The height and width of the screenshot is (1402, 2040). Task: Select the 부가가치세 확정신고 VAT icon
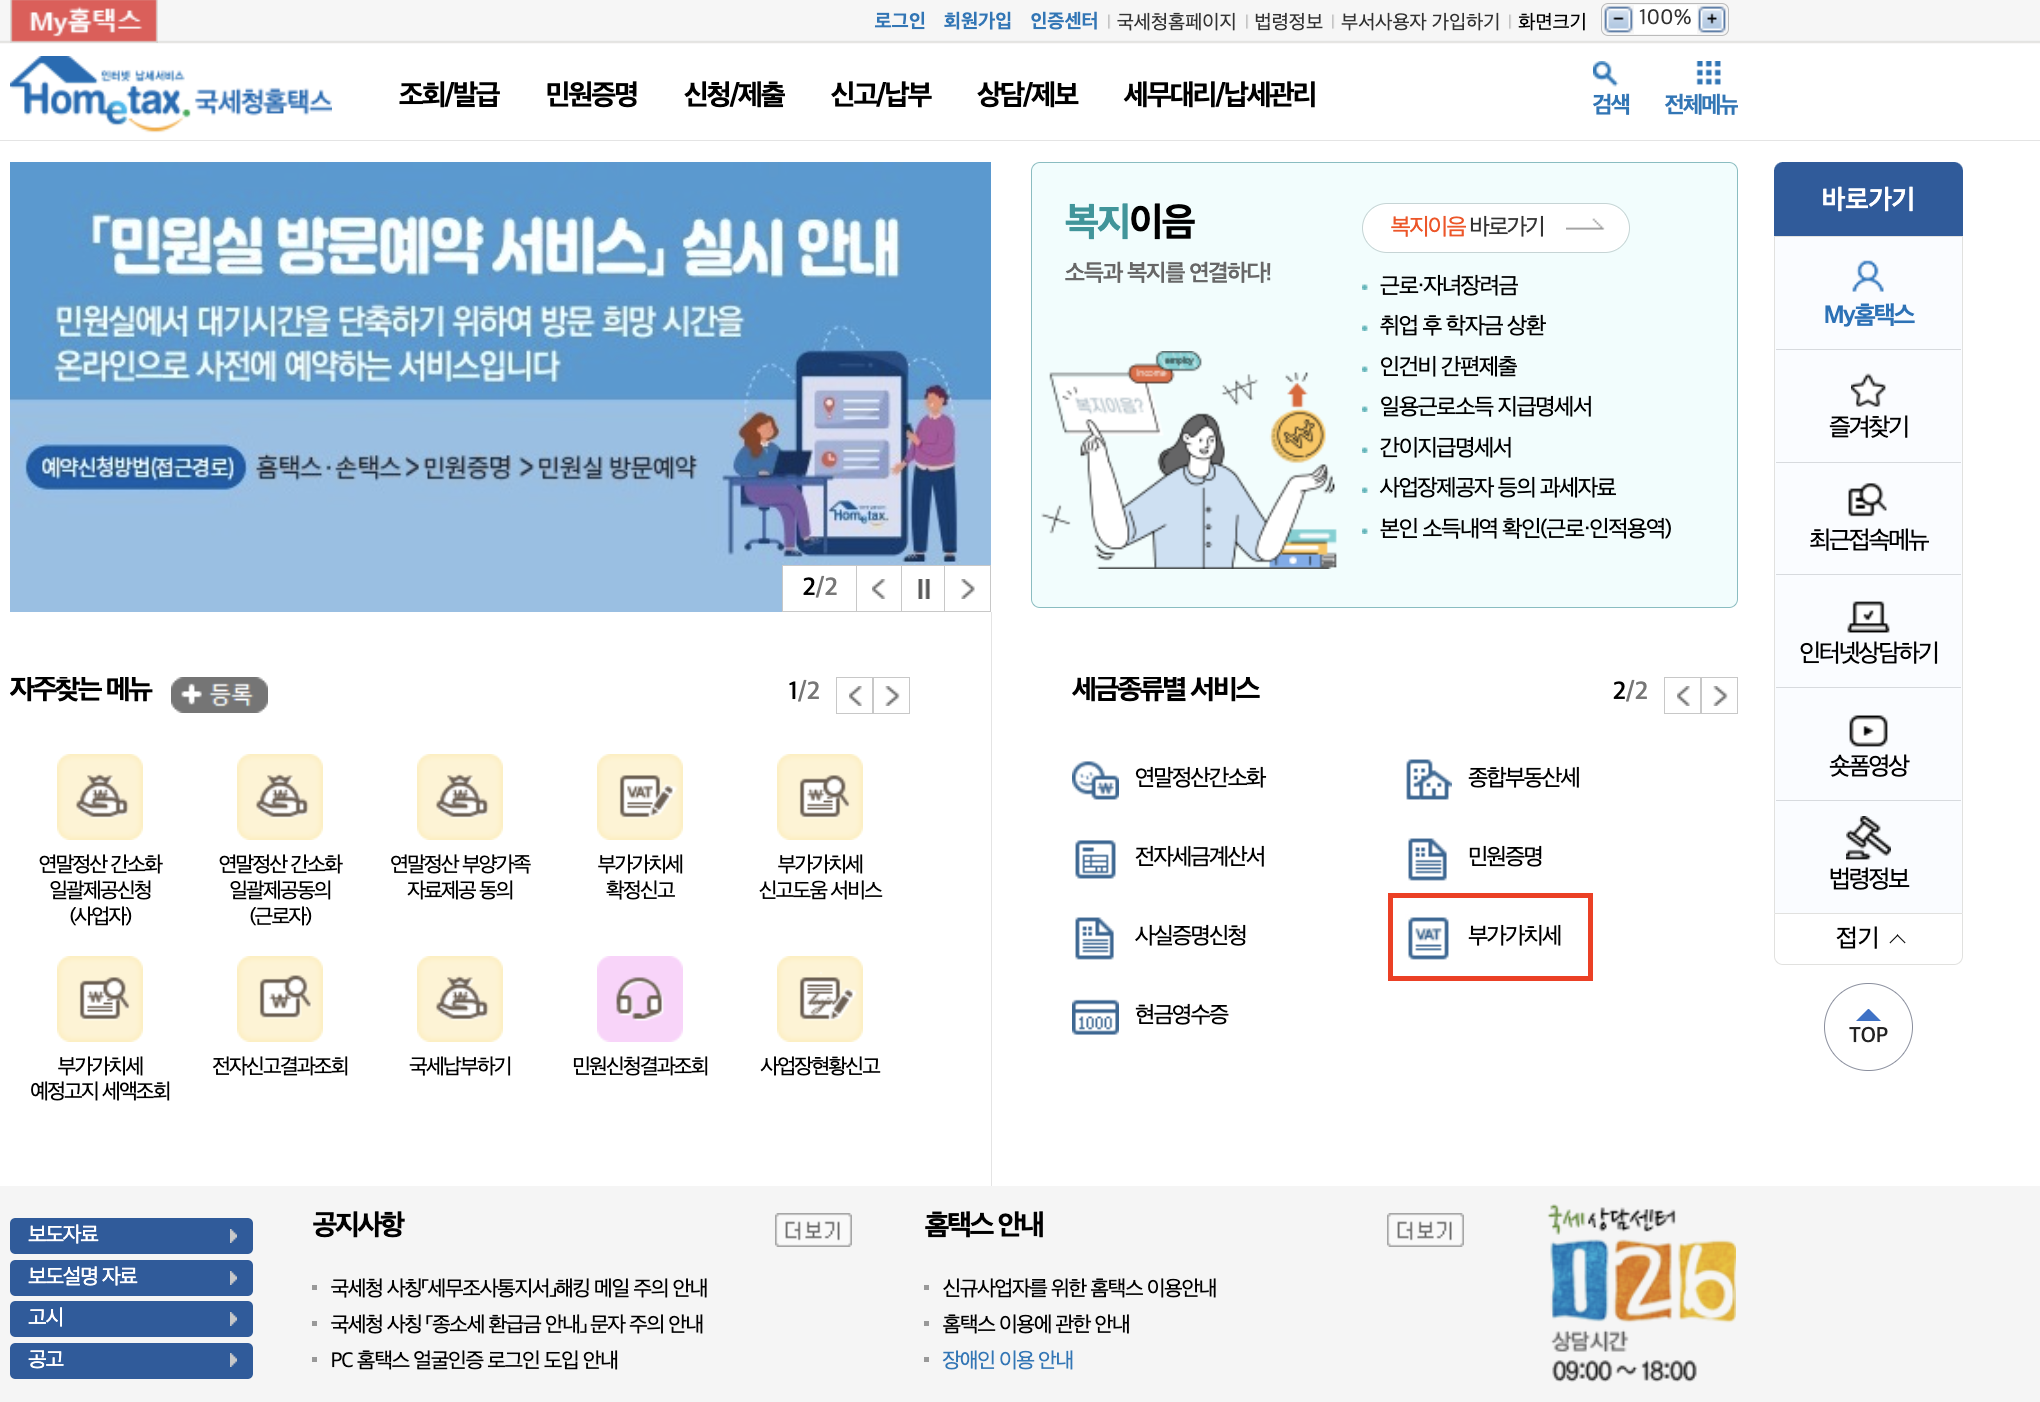point(640,797)
